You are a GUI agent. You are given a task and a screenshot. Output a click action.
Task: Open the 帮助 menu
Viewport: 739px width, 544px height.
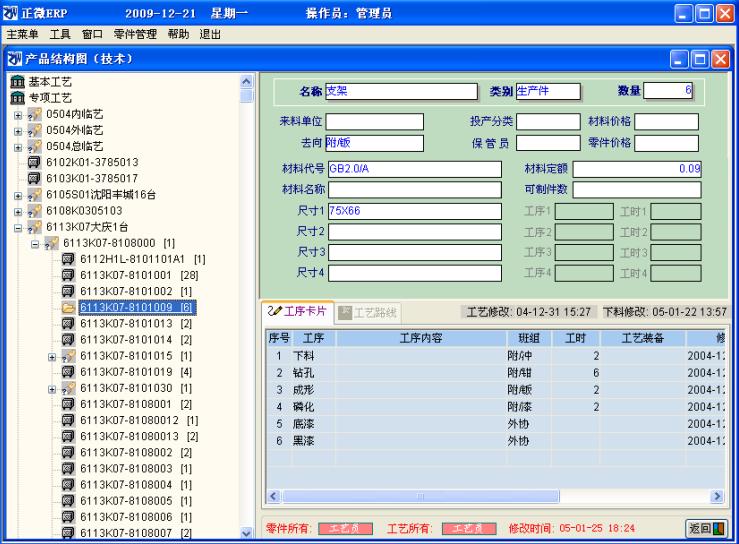click(x=178, y=34)
